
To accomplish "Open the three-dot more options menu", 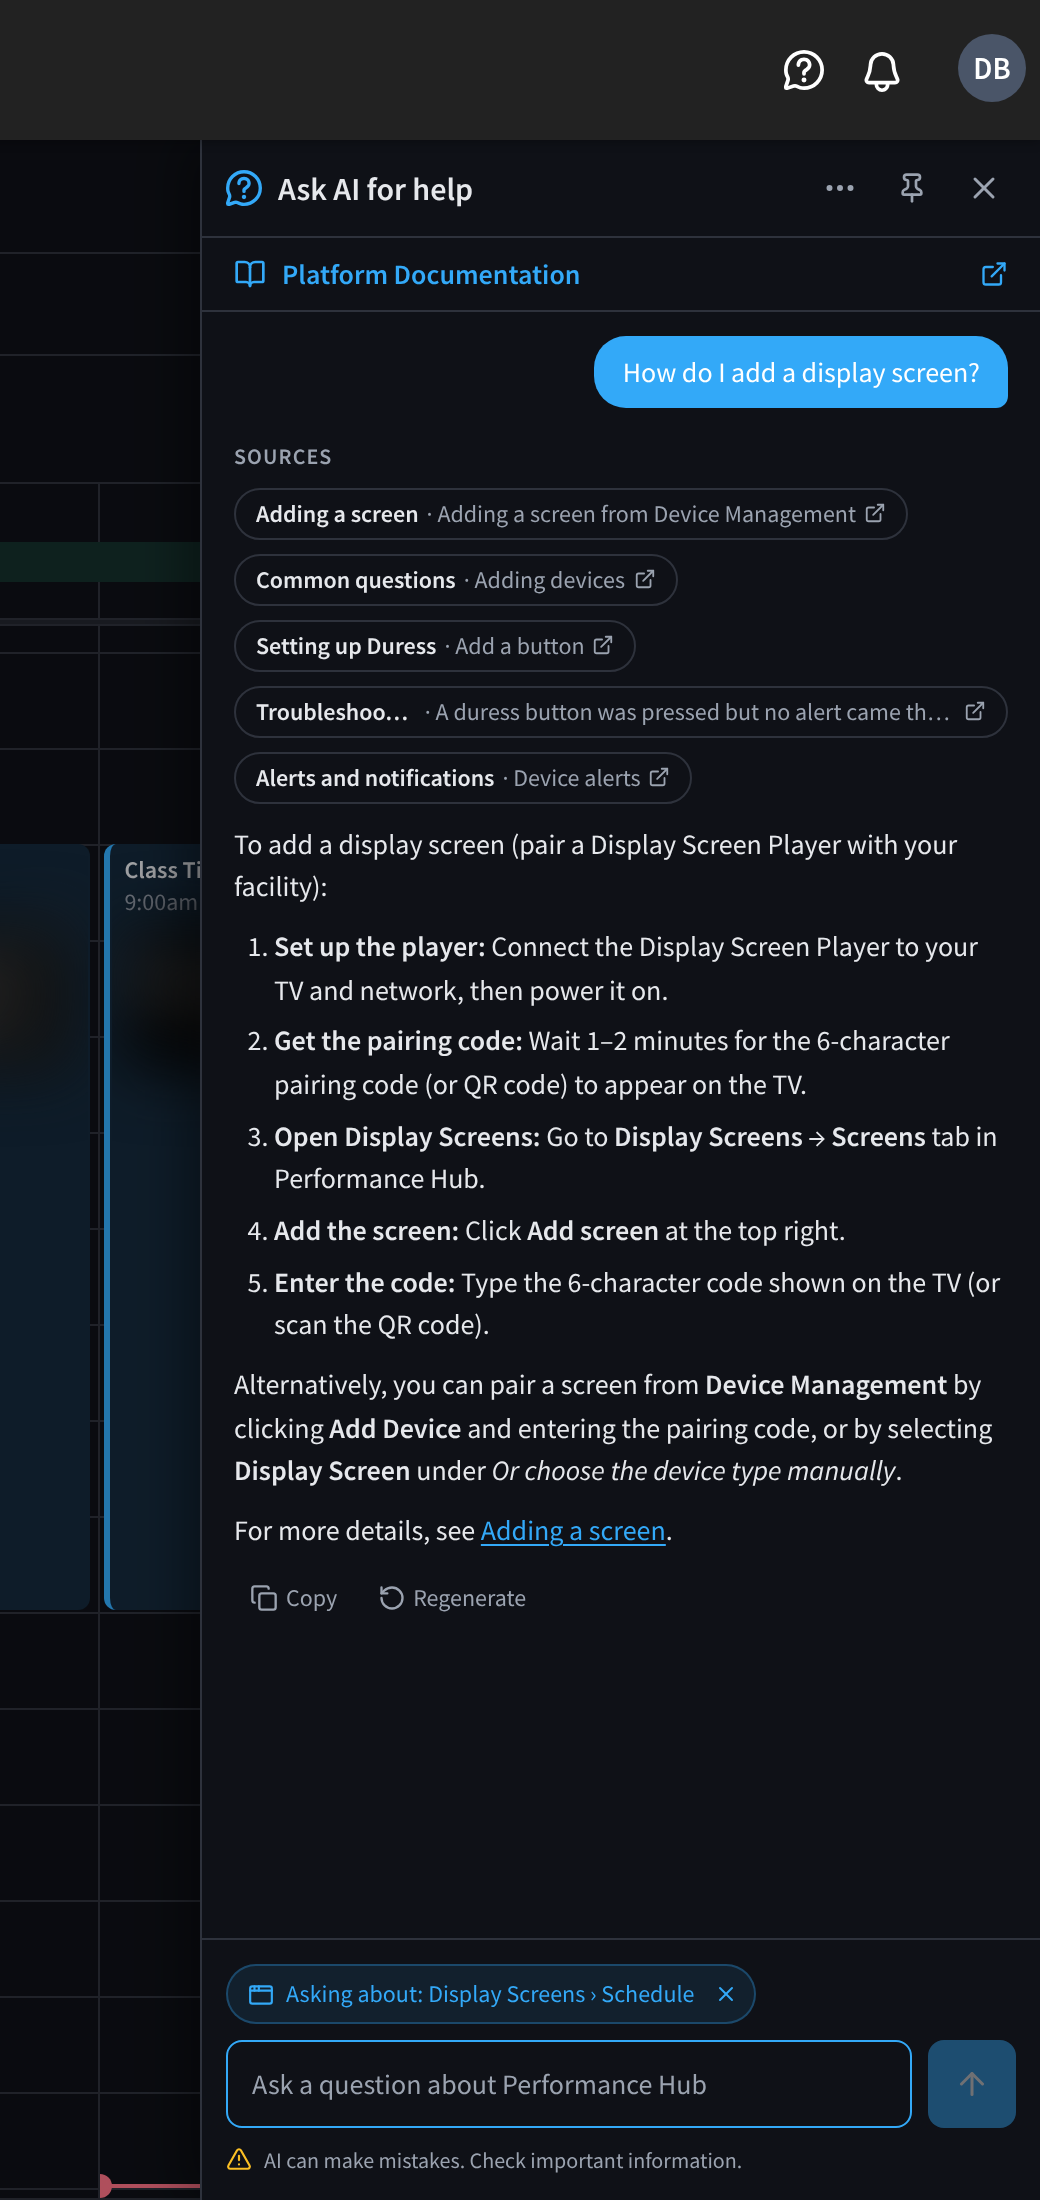I will (x=840, y=188).
